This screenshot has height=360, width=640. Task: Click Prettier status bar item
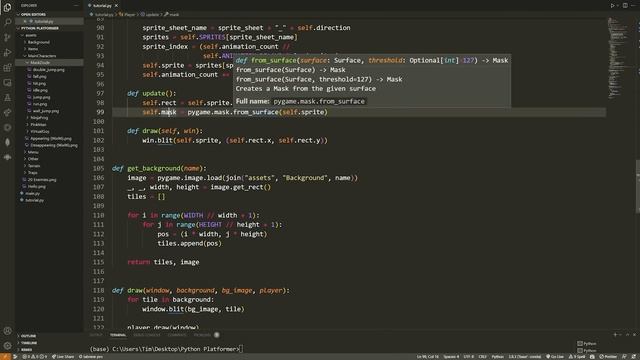pos(608,357)
